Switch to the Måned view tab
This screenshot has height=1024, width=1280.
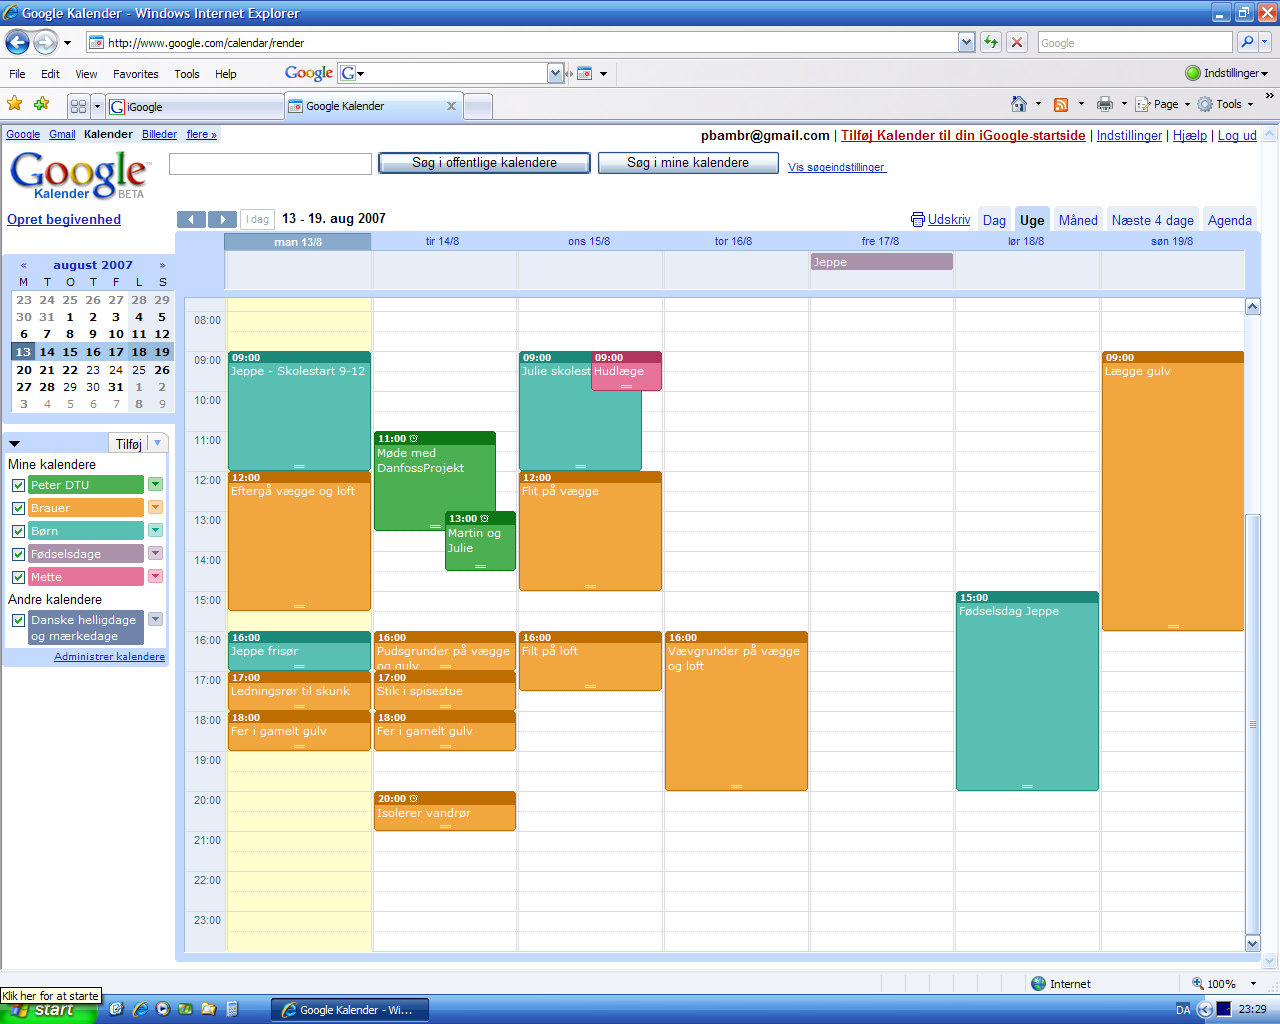pos(1078,220)
